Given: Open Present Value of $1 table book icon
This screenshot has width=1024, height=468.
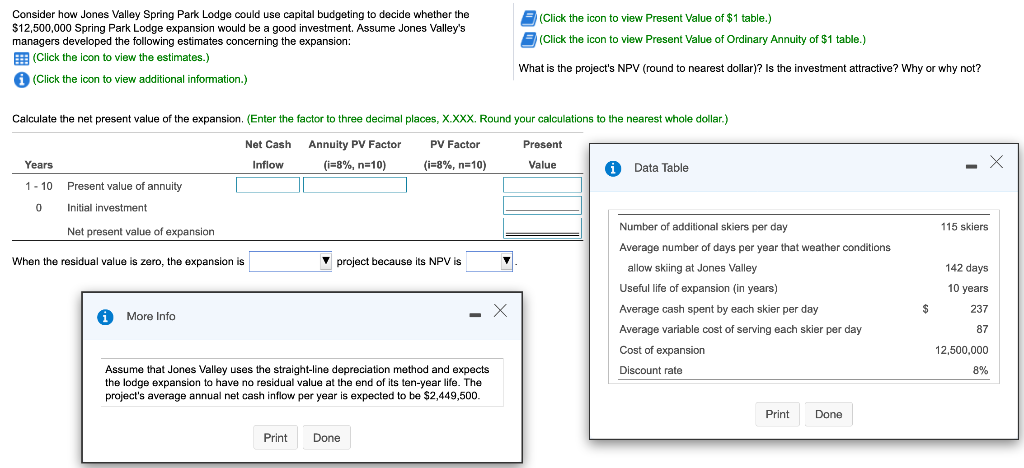Looking at the screenshot, I should [x=528, y=18].
